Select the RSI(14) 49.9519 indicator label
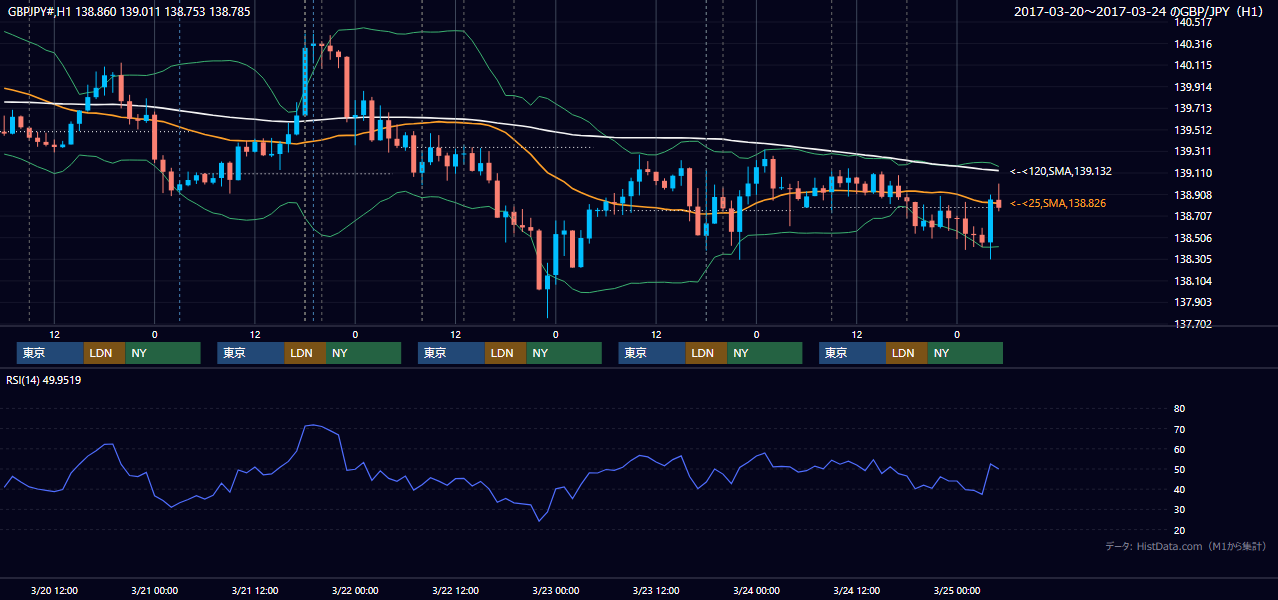The width and height of the screenshot is (1278, 600). [x=44, y=380]
